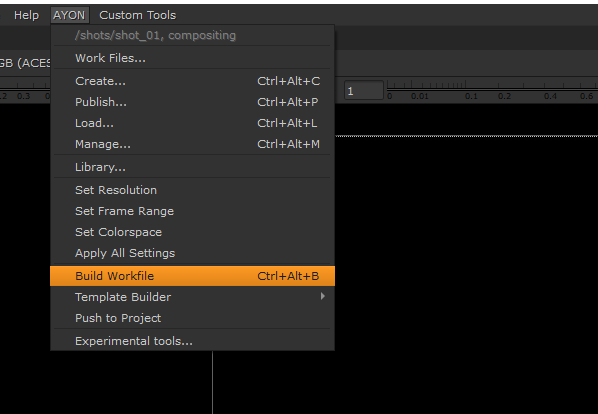Select Create... menu entry

point(193,81)
